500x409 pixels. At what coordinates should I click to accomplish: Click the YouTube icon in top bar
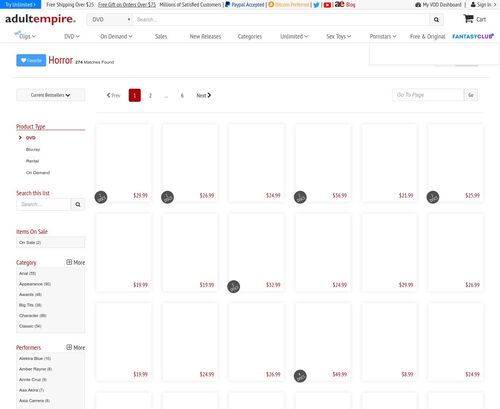(327, 5)
